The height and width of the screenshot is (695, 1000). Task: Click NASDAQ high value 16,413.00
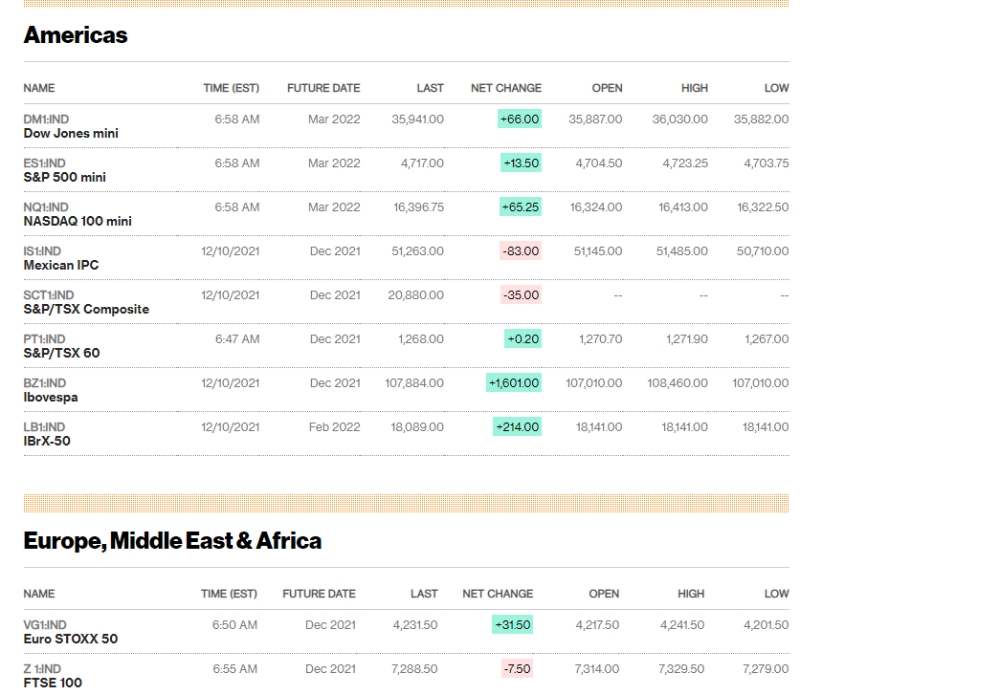coord(683,207)
